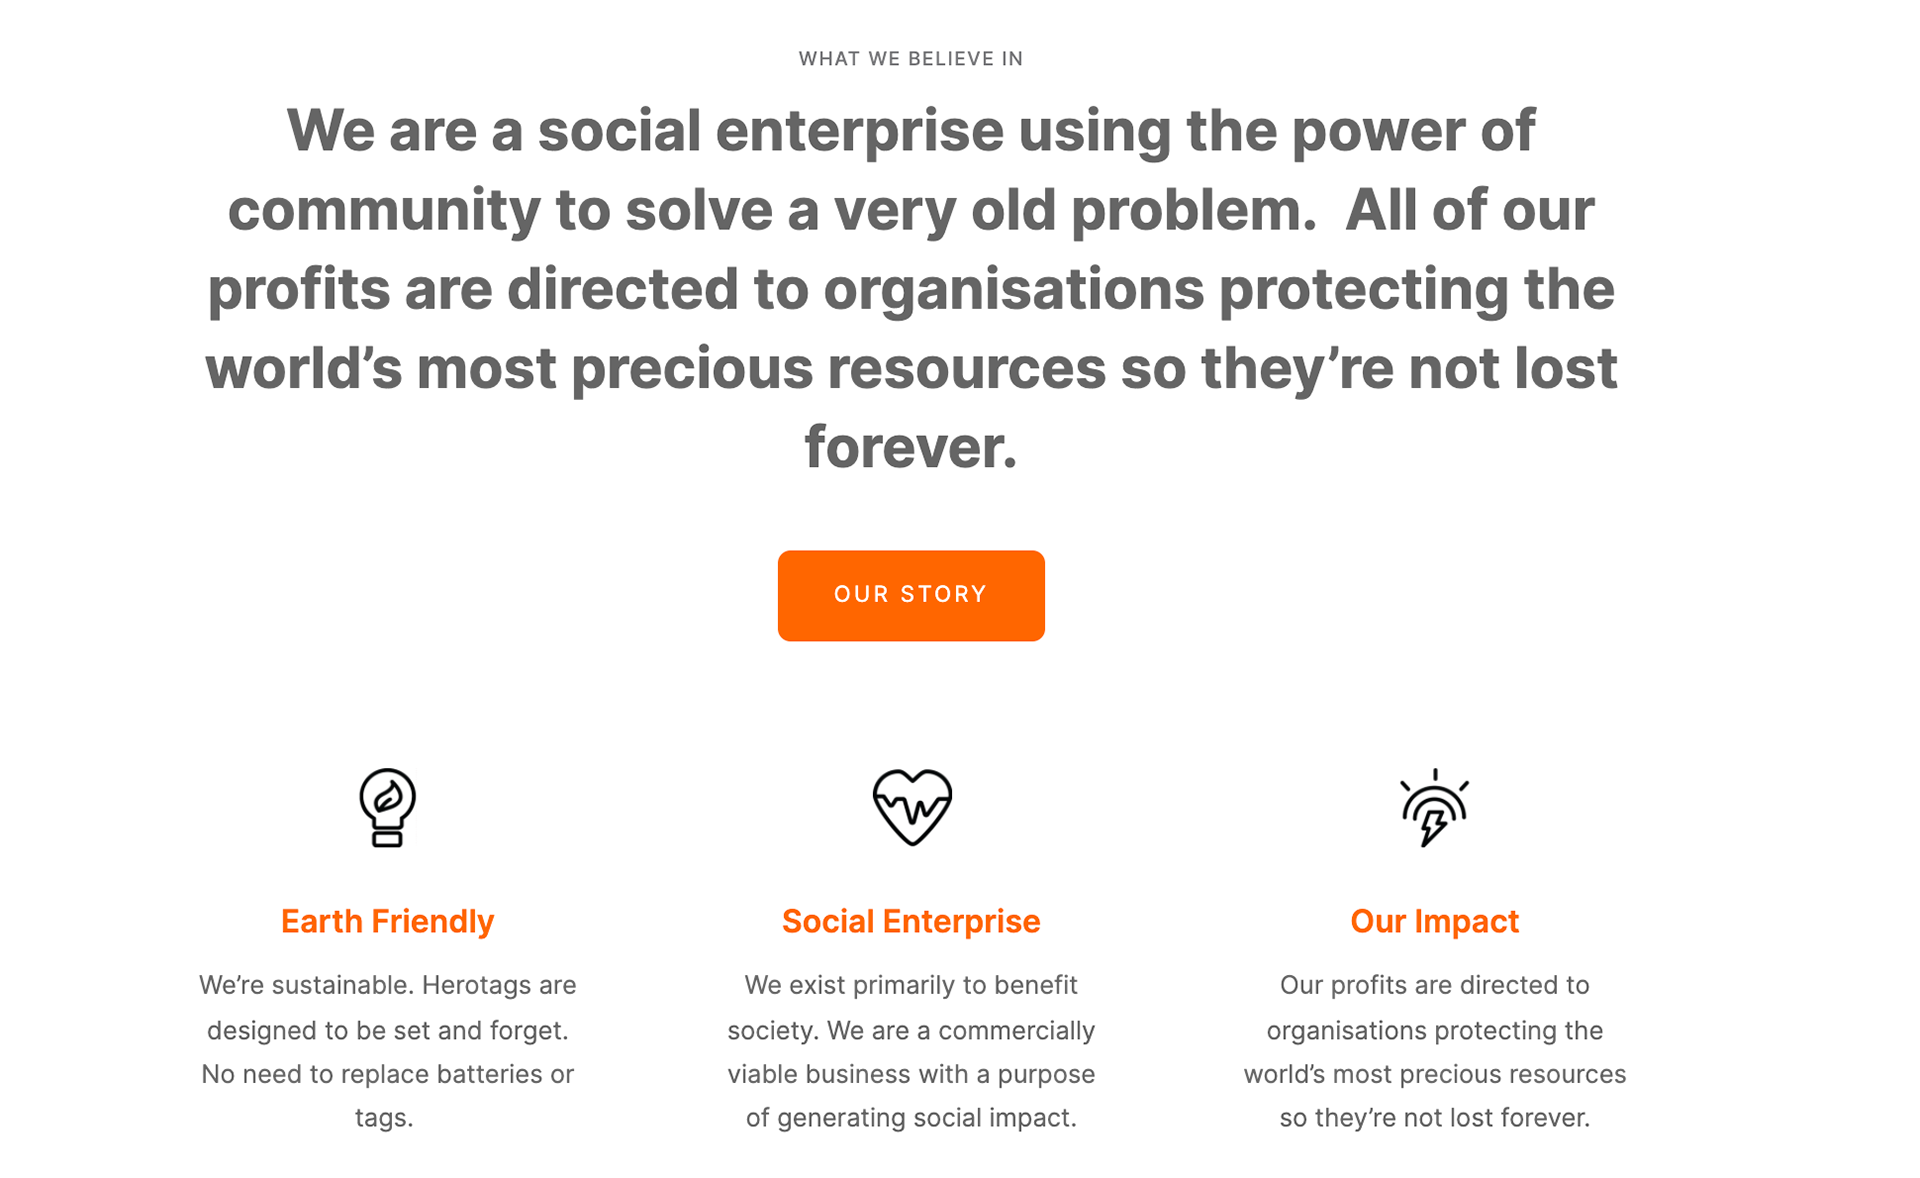
Task: Click the 'We exist primarily to benefit' paragraph
Action: [x=911, y=1051]
